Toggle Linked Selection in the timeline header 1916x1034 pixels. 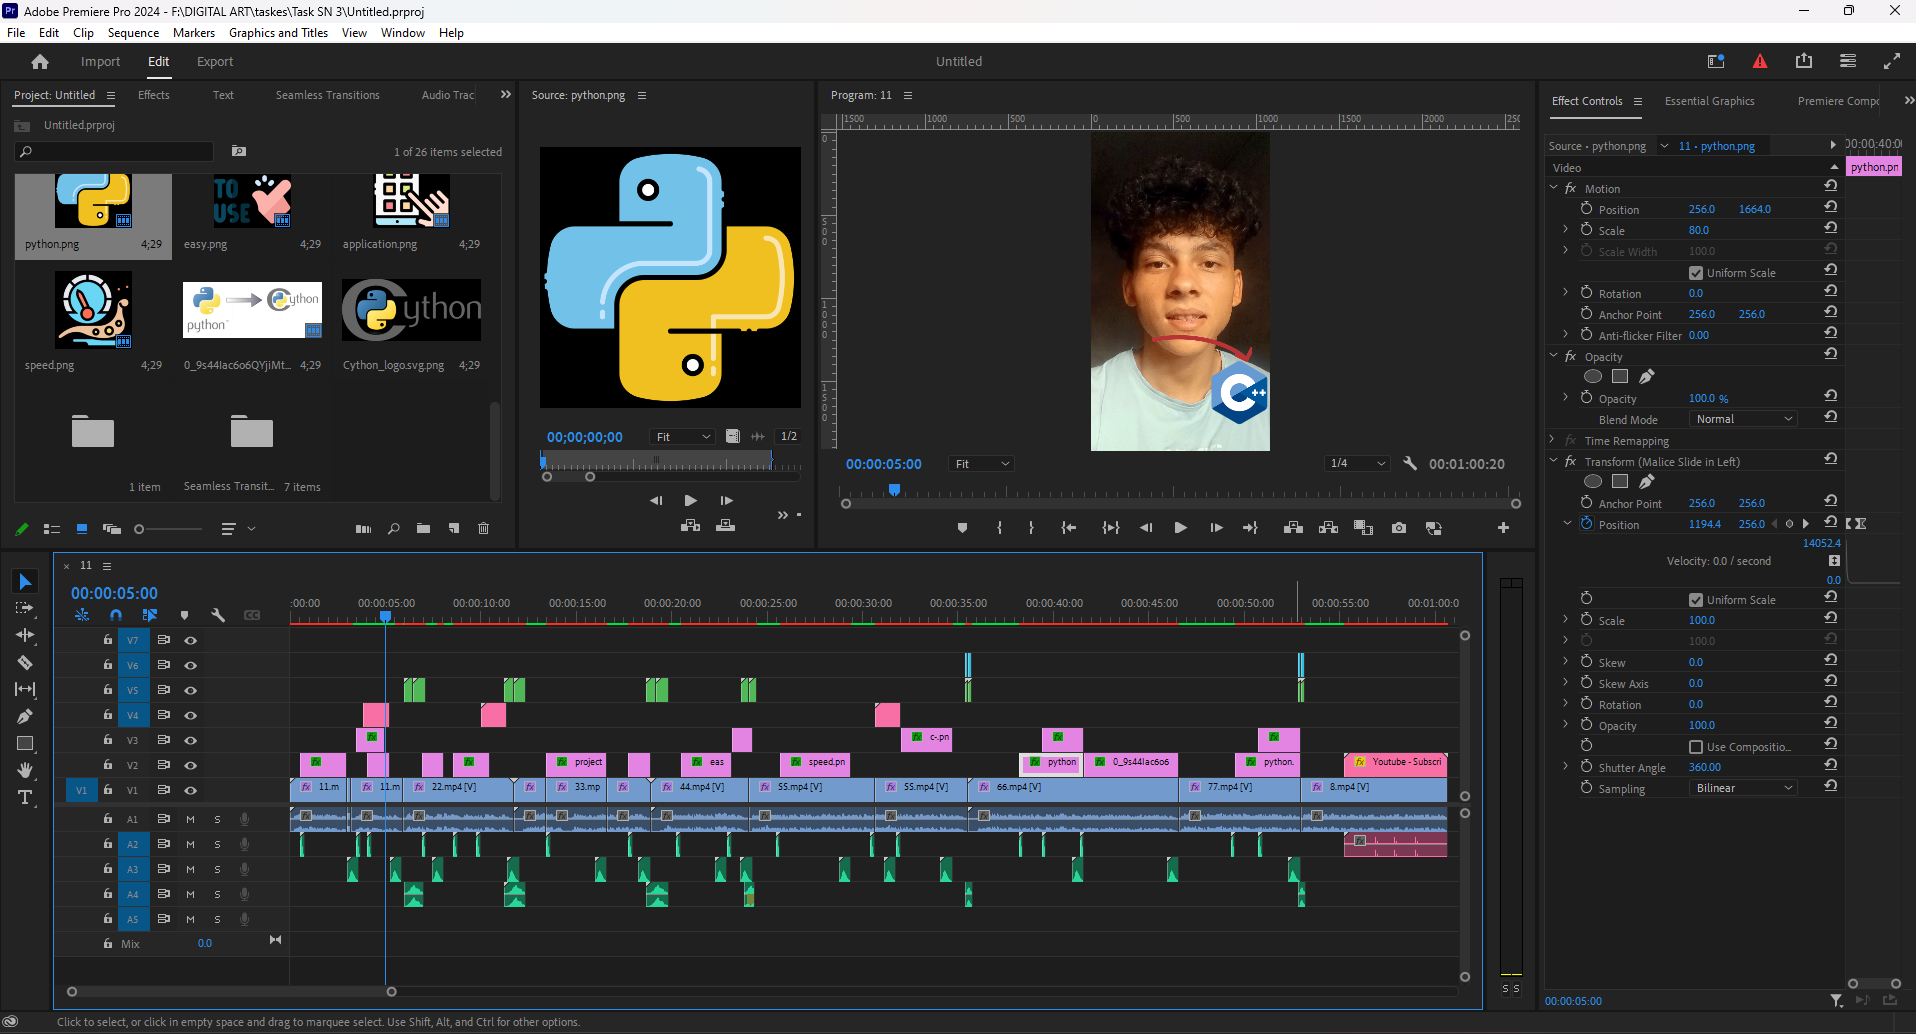(x=150, y=615)
